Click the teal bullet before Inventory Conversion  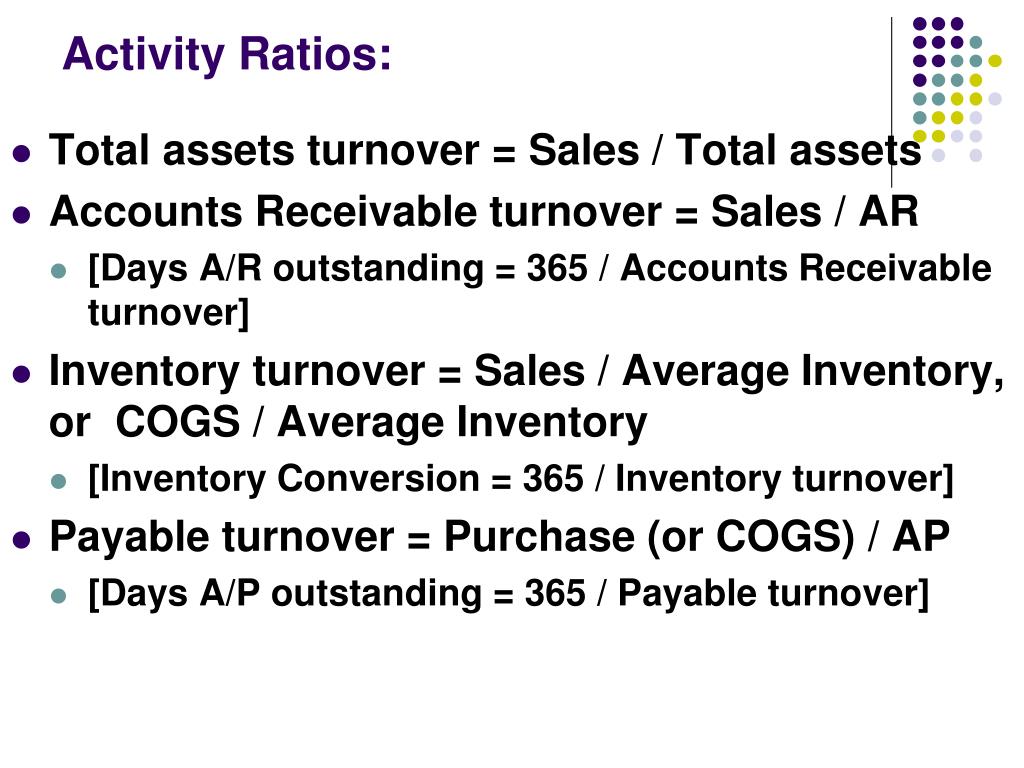coord(59,482)
